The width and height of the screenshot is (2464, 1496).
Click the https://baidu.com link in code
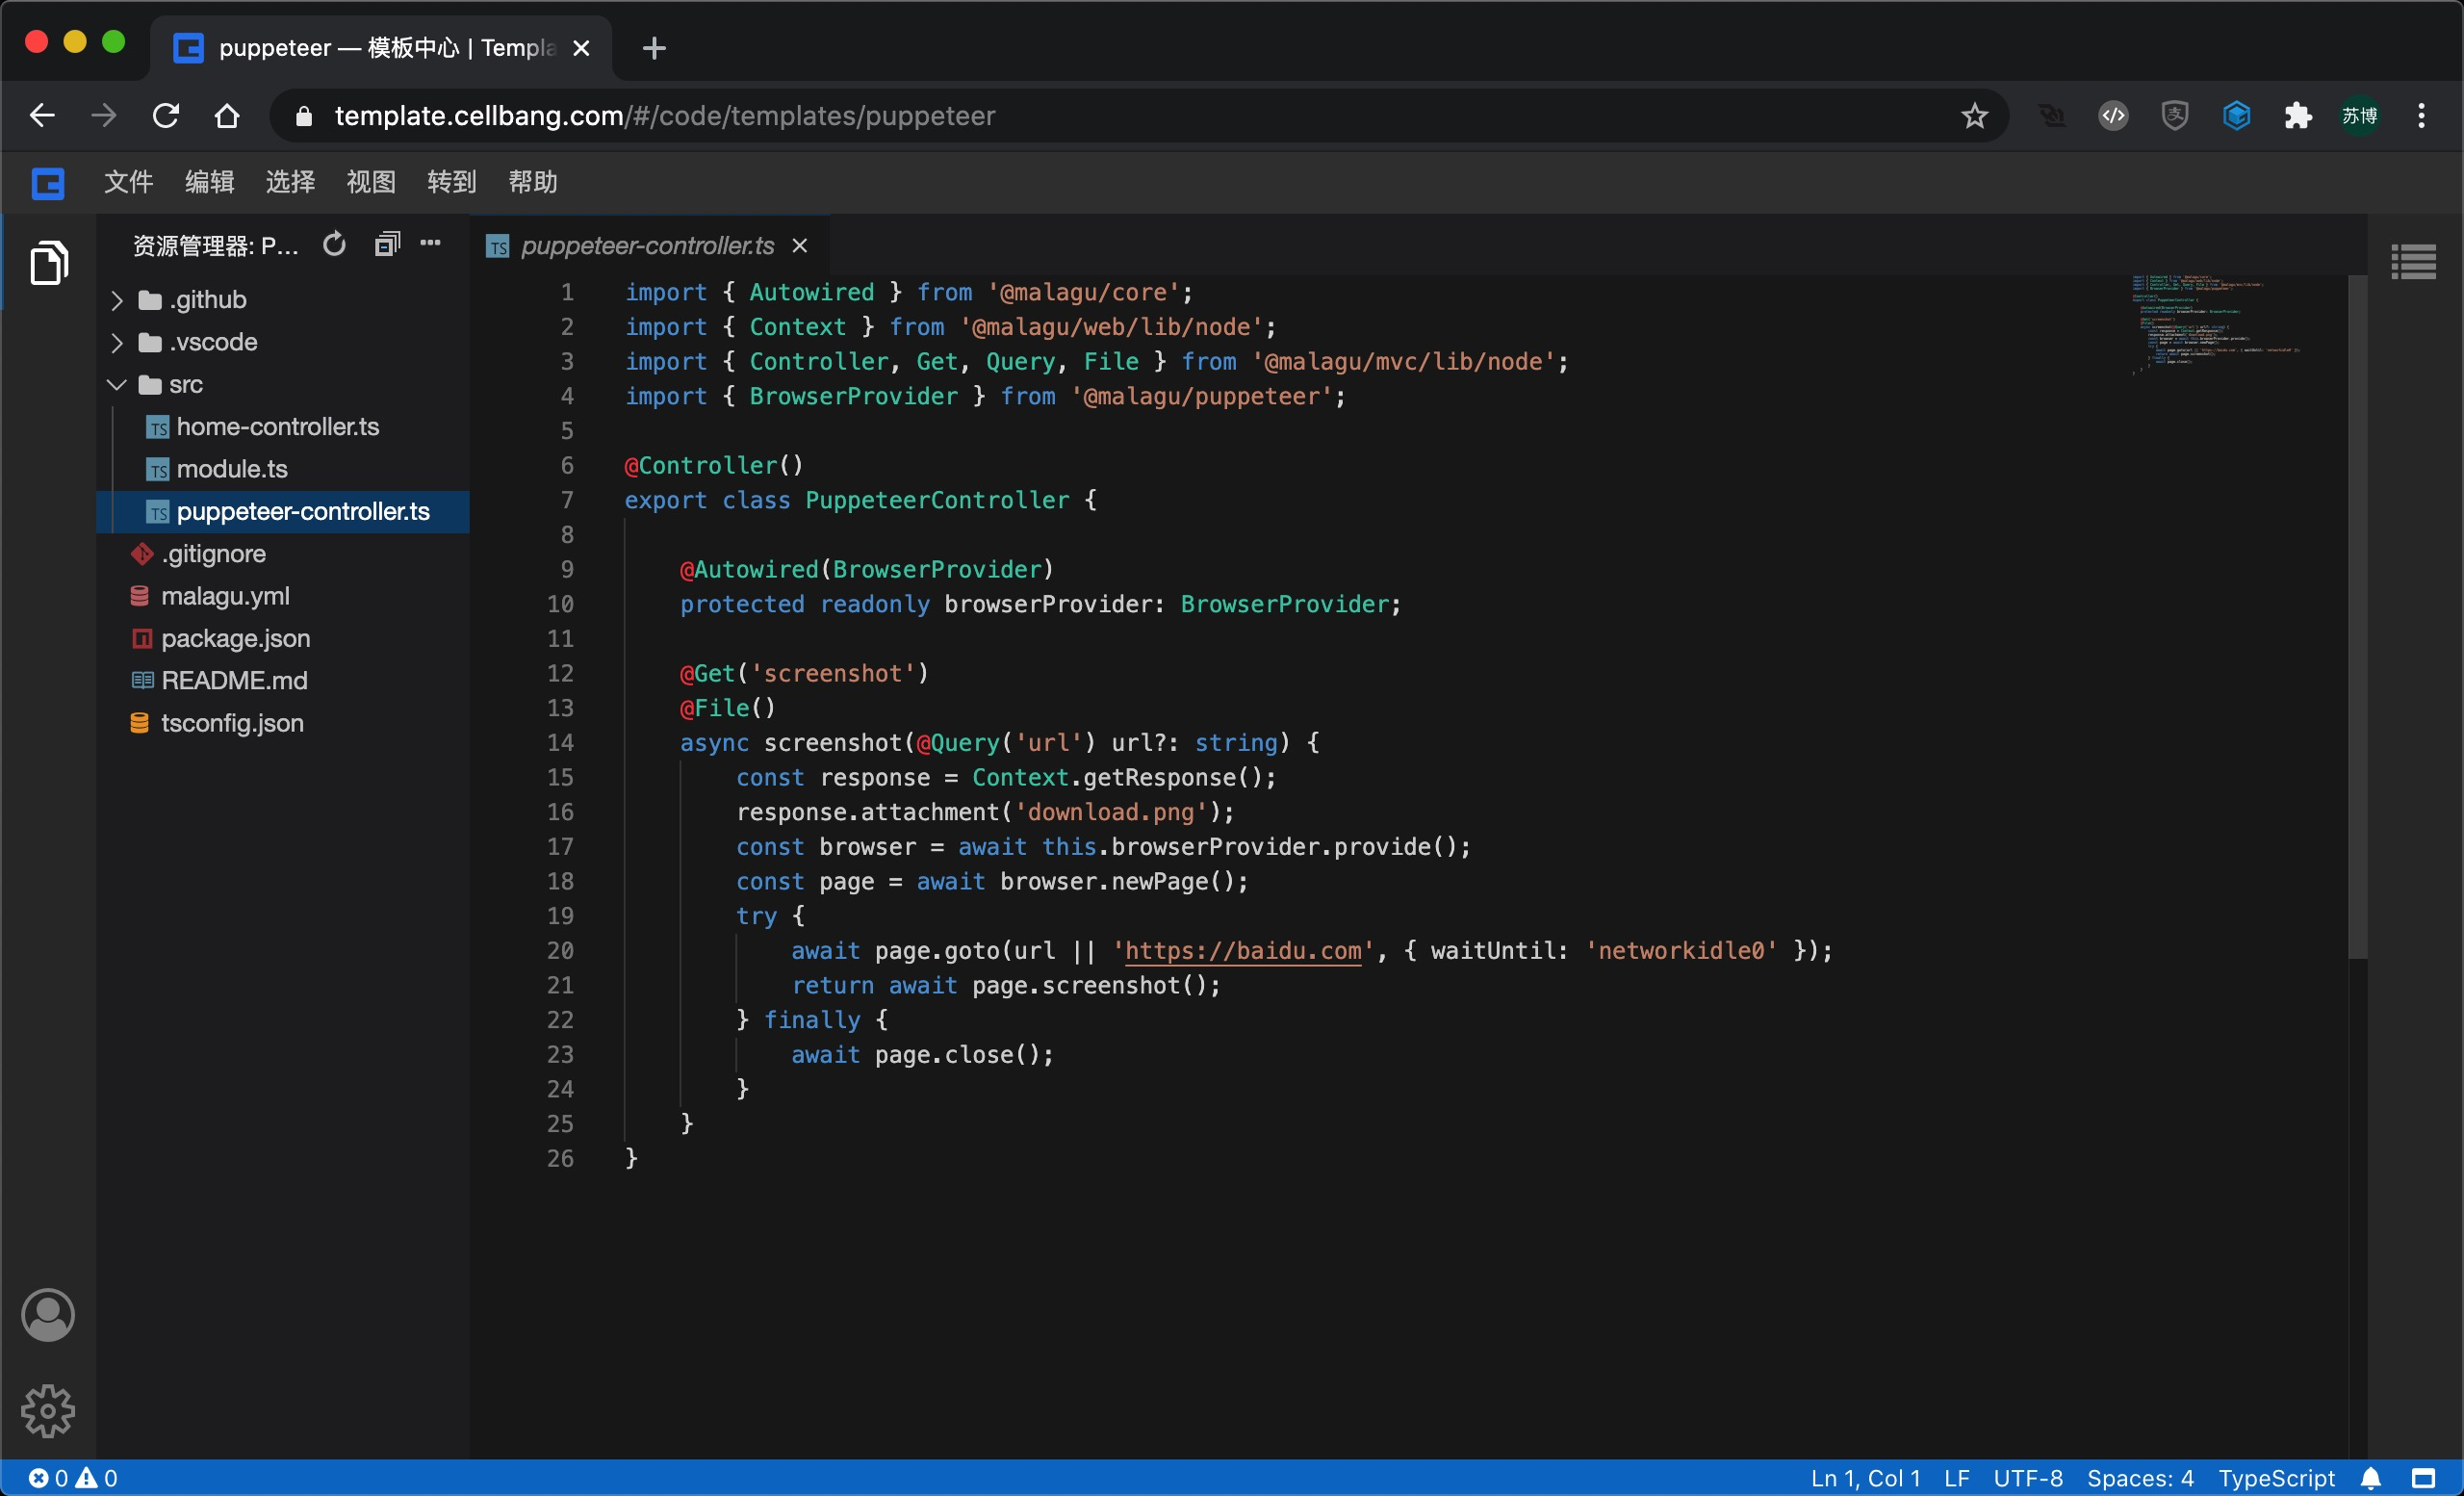[x=1243, y=951]
